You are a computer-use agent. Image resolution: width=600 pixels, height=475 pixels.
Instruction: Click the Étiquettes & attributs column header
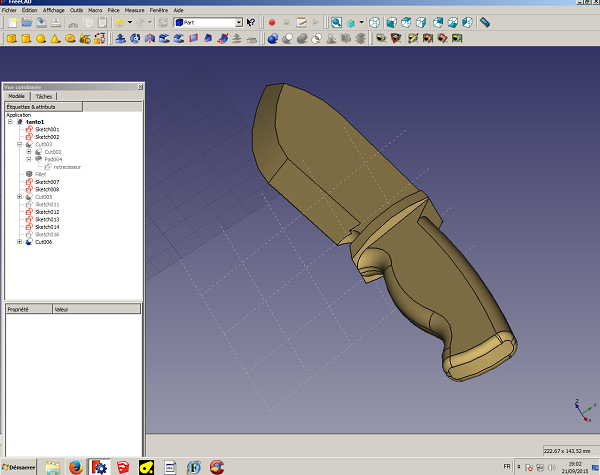[44, 107]
